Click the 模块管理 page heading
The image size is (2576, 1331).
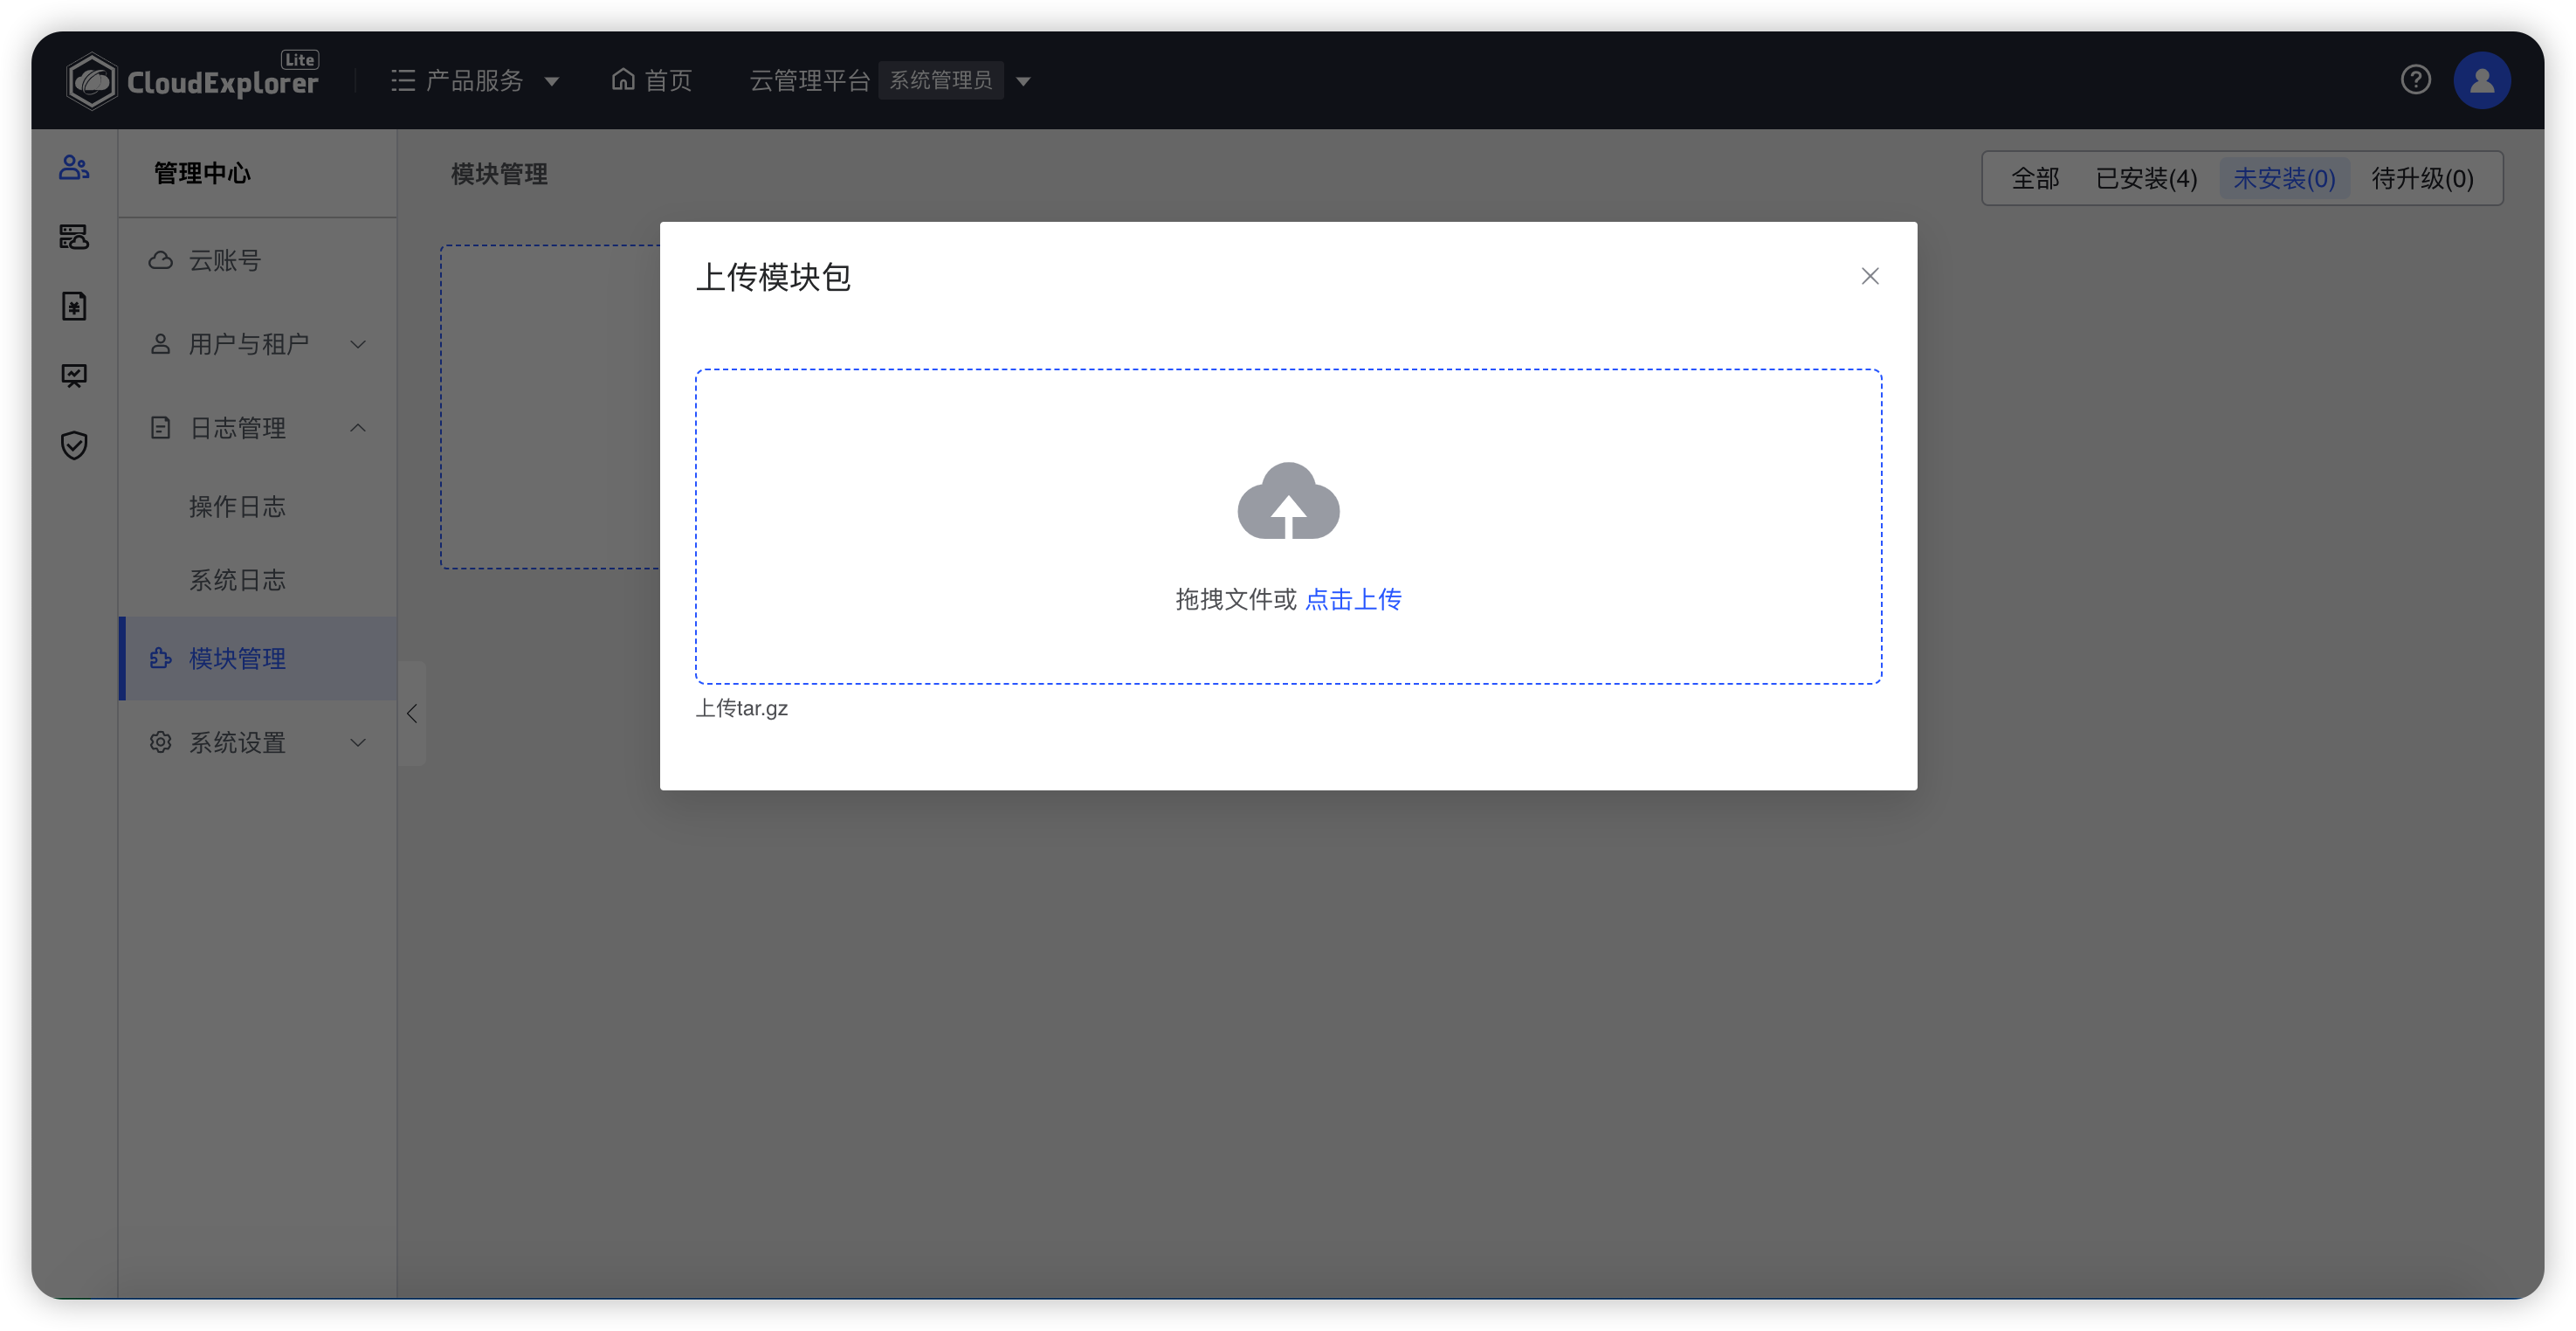[x=499, y=174]
